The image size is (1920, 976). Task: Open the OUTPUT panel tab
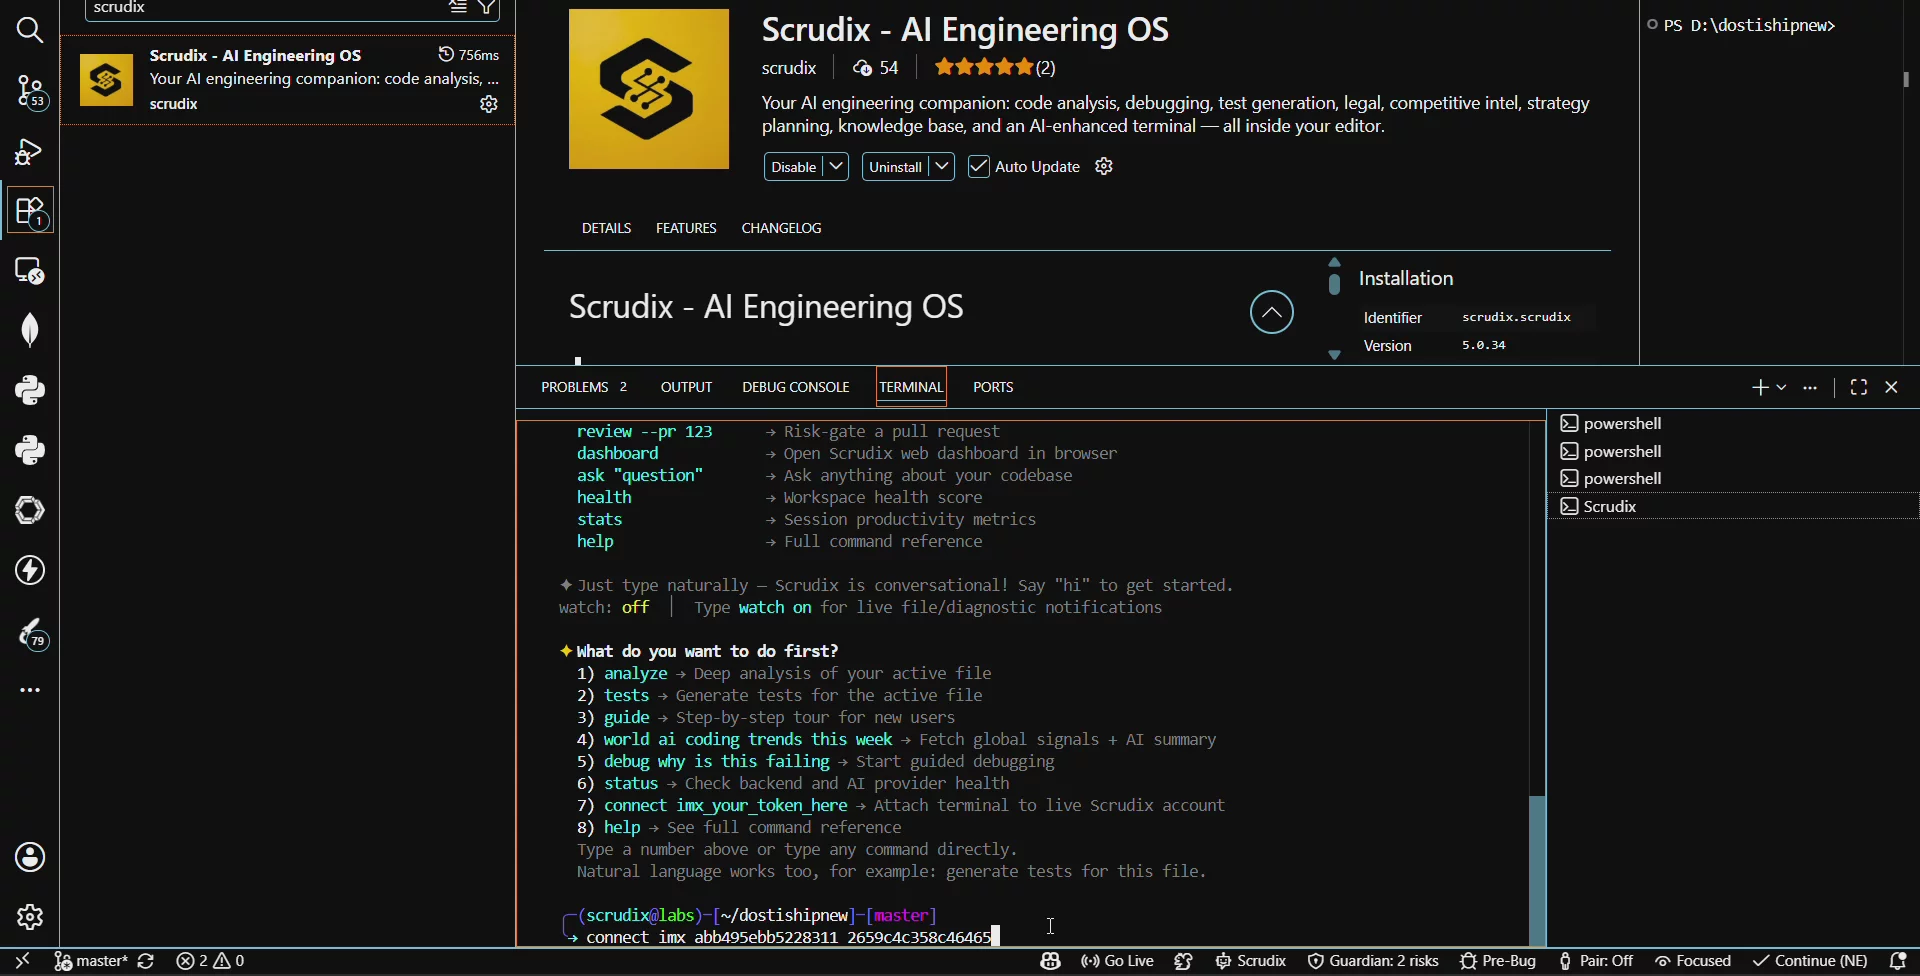coord(686,387)
